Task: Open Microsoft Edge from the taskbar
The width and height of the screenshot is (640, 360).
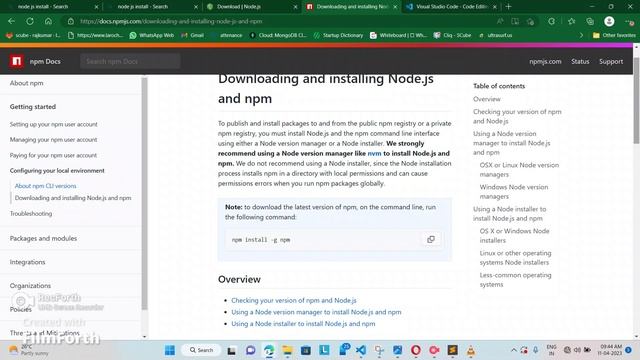Action: click(x=269, y=350)
